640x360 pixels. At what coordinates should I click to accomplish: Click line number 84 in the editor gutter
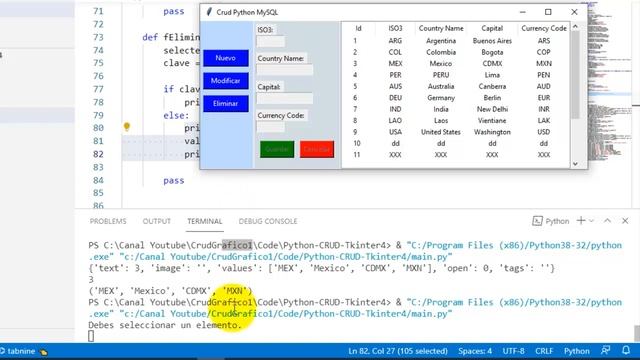pyautogui.click(x=98, y=180)
